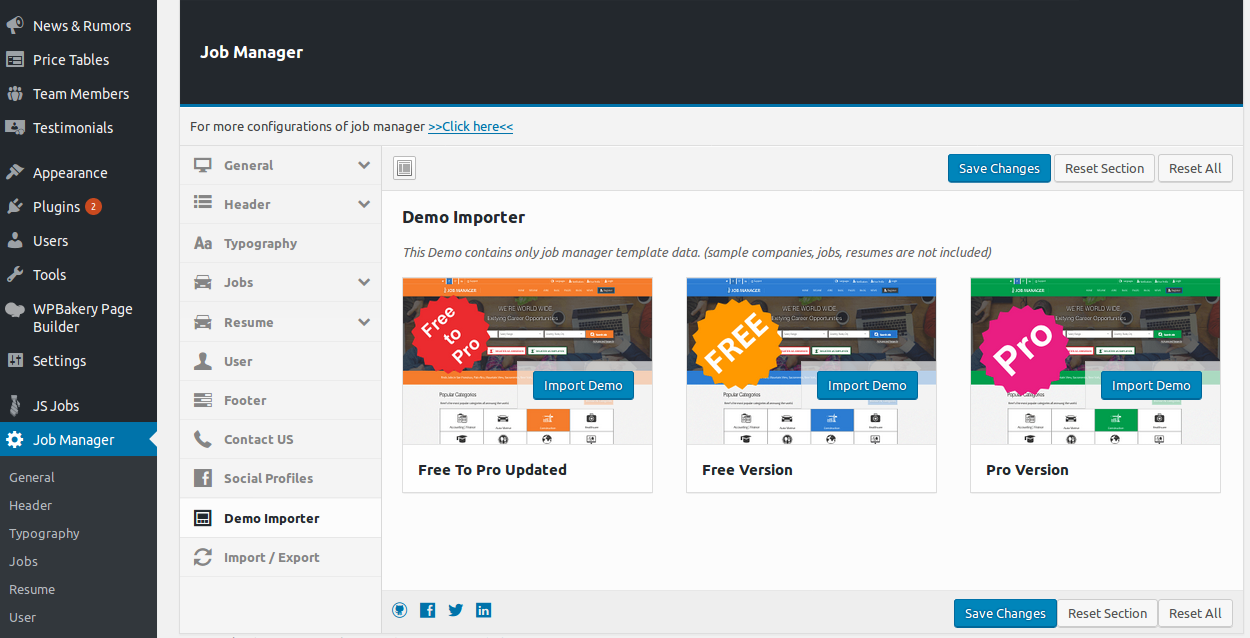Screen dimensions: 1250x638
Task: Import the Free To Pro Updated demo
Action: pos(583,386)
